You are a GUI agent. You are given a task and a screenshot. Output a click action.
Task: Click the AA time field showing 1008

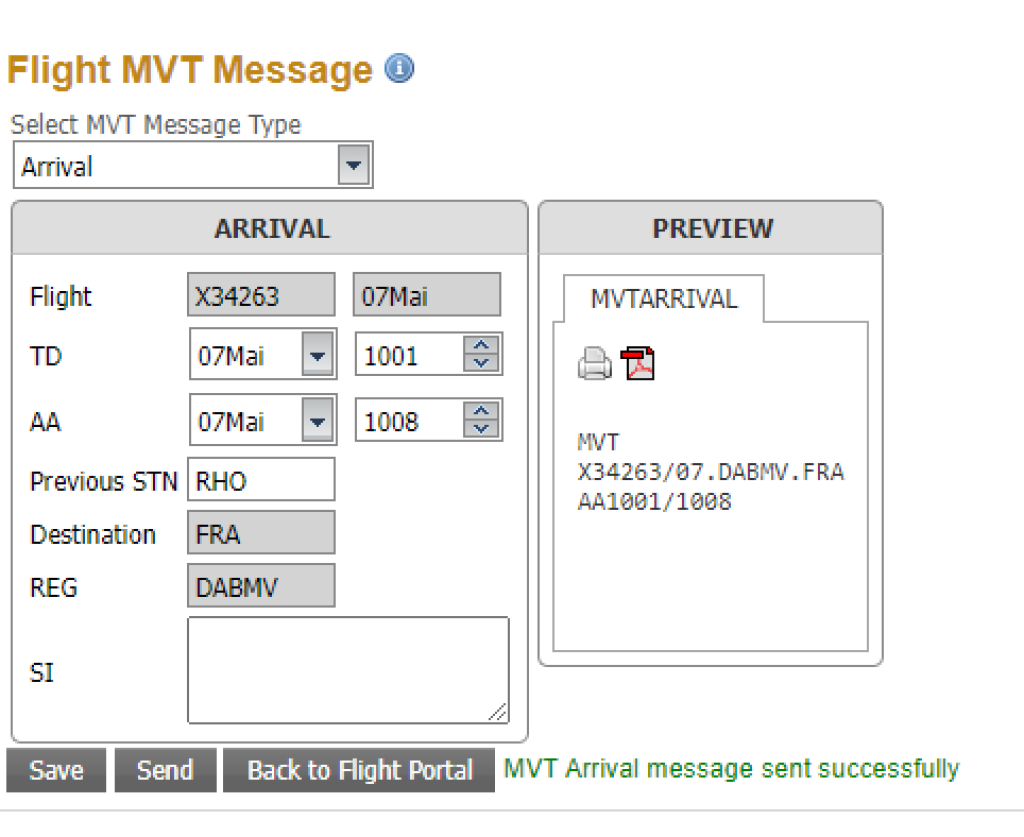408,421
